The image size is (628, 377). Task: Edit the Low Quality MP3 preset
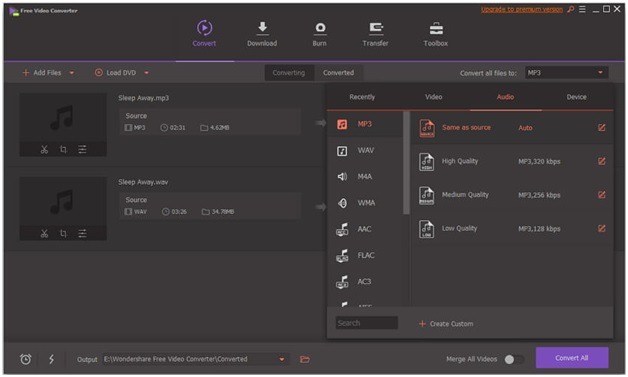602,228
